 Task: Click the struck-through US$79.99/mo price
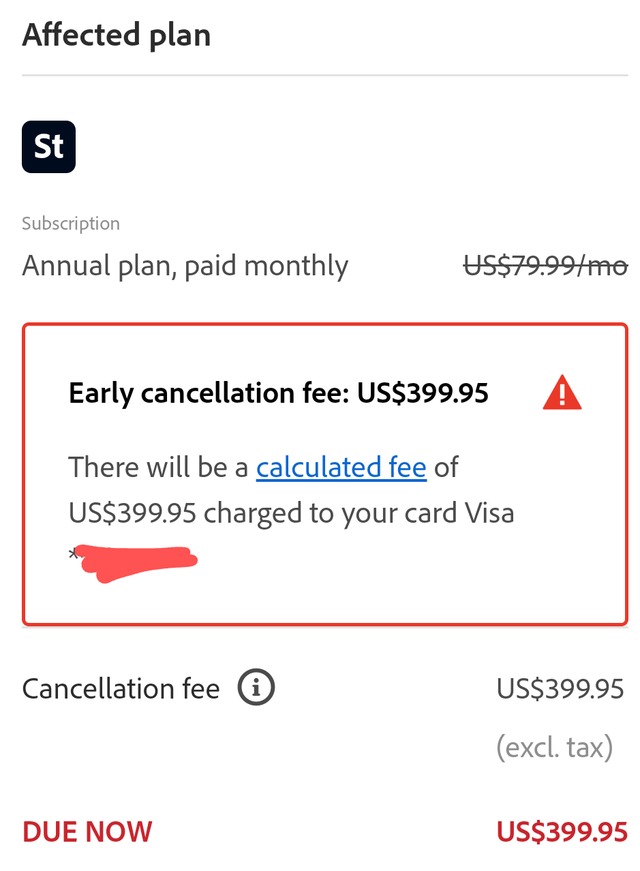click(545, 266)
